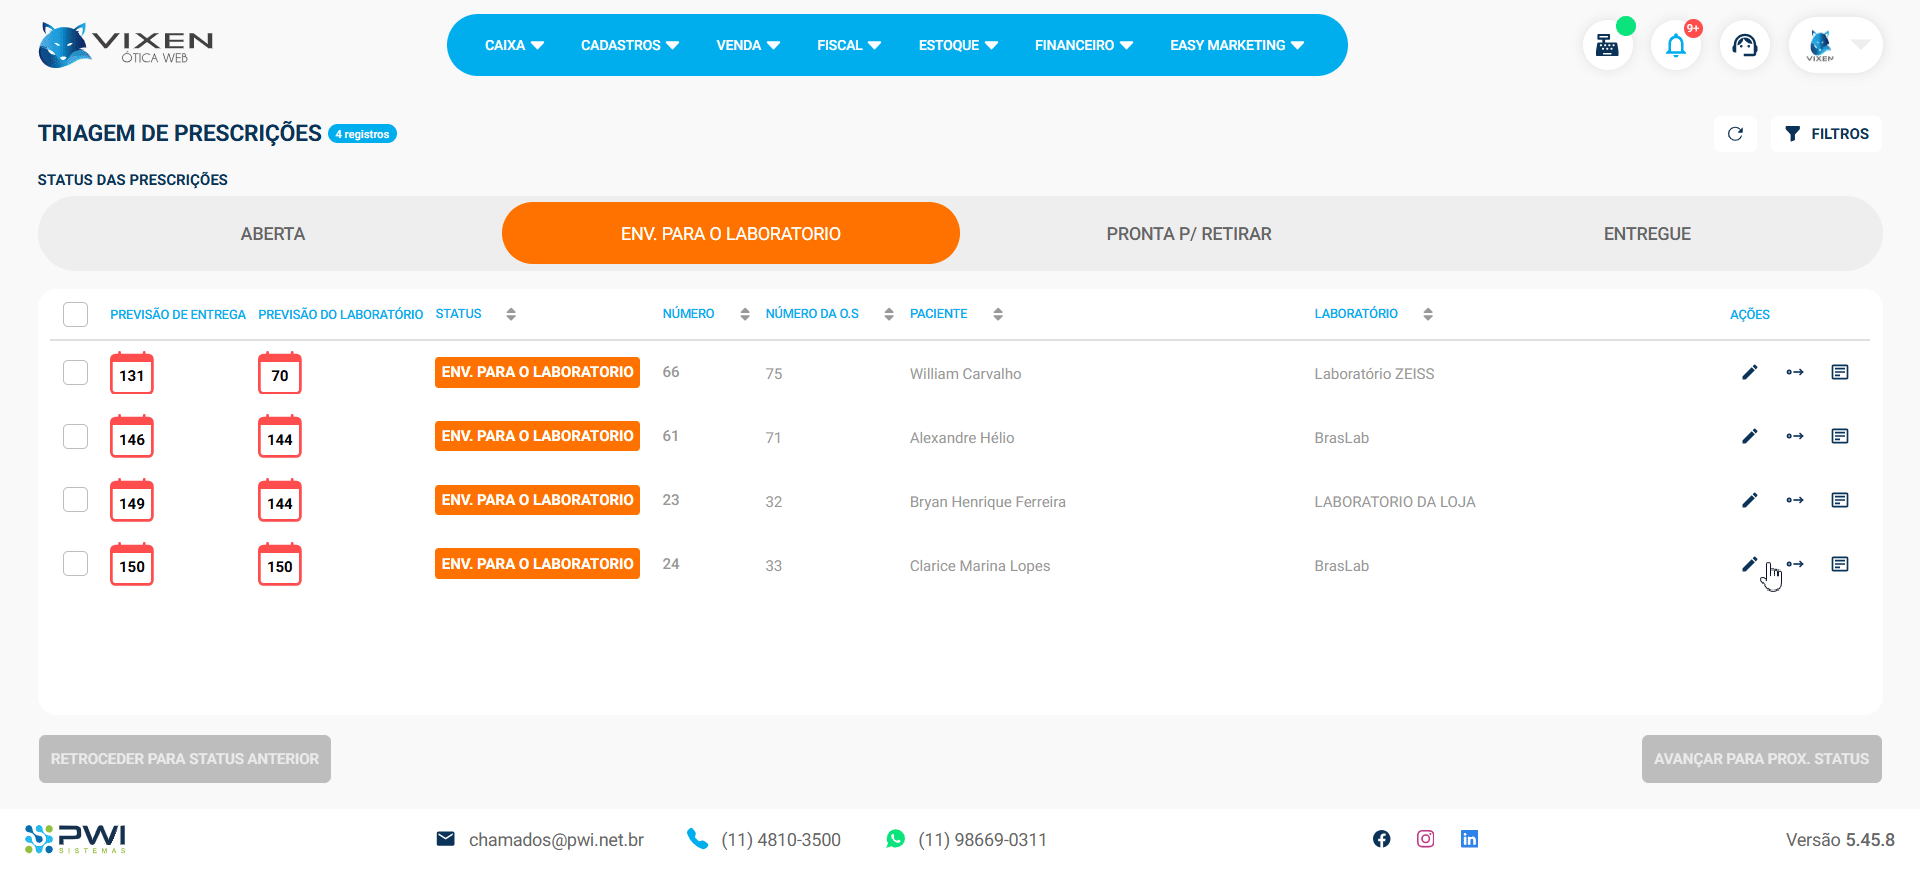
Task: Open the Financeiro dropdown menu
Action: click(x=1083, y=45)
